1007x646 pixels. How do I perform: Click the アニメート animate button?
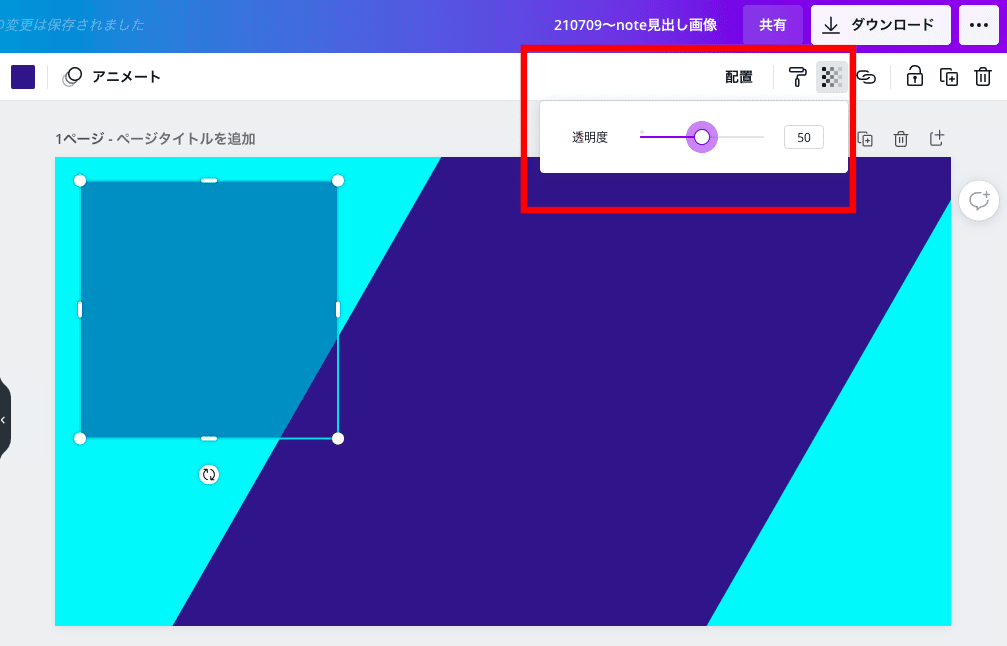click(111, 77)
